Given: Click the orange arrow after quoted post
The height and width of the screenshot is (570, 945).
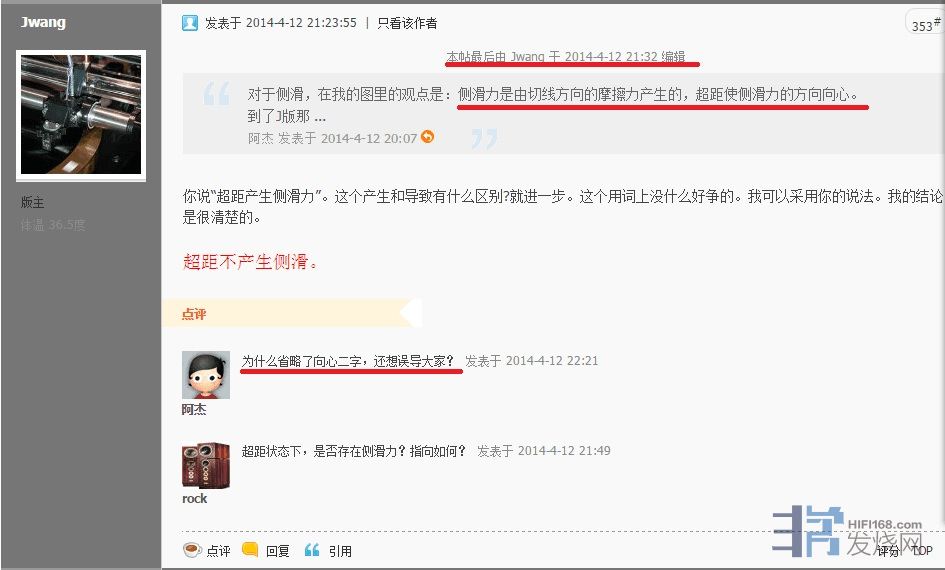Looking at the screenshot, I should click(427, 137).
